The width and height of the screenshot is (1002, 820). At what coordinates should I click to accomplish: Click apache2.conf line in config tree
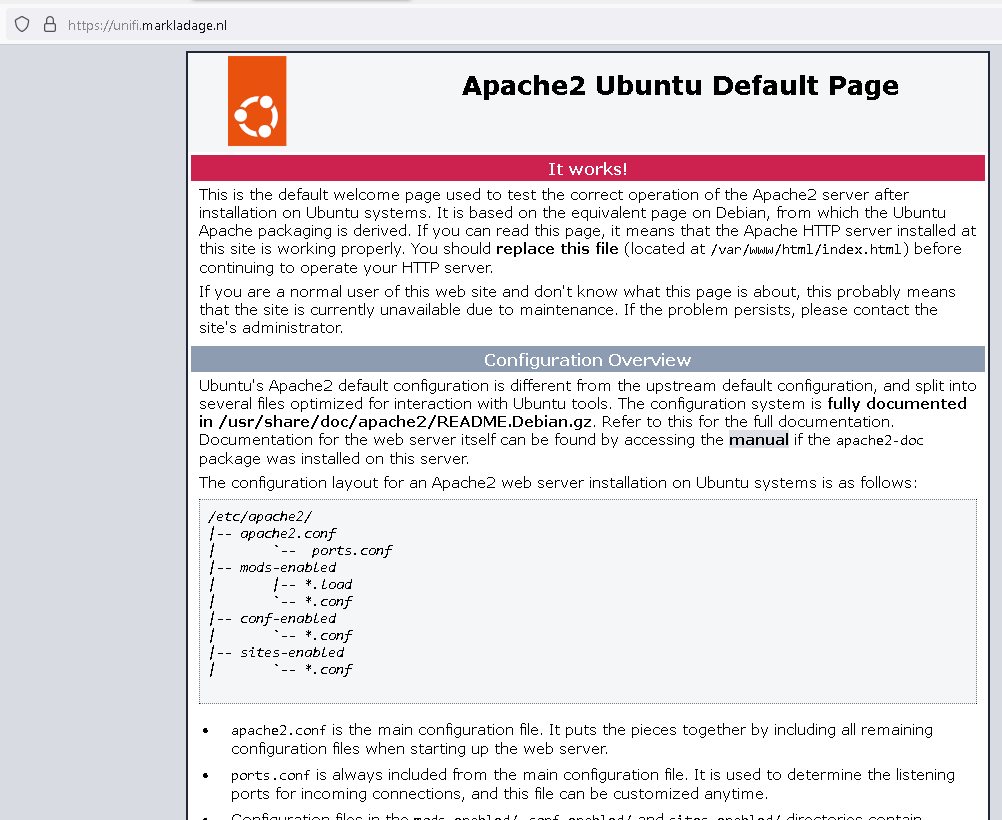(288, 534)
